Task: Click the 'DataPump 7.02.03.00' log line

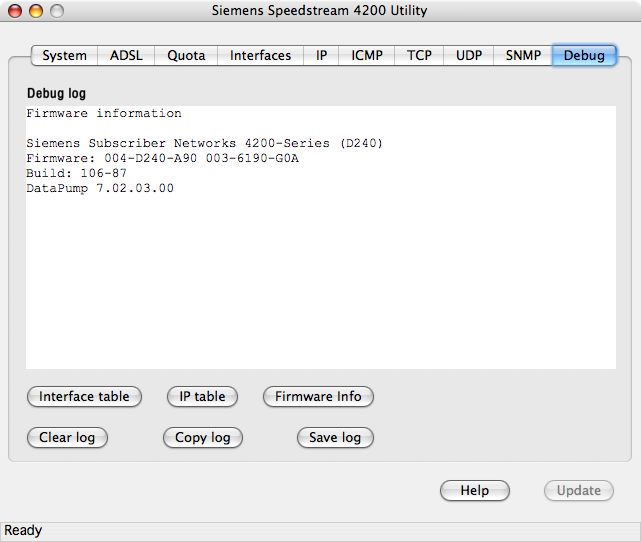Action: pos(100,188)
